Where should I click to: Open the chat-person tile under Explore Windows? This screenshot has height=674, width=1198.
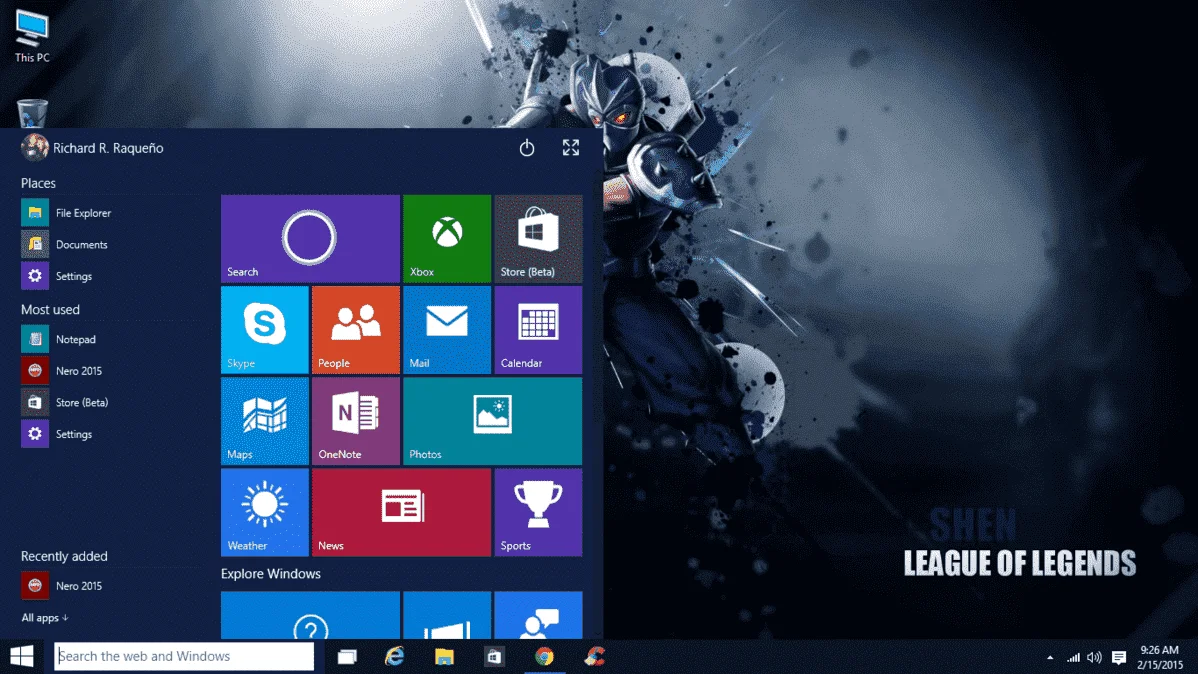pyautogui.click(x=538, y=615)
